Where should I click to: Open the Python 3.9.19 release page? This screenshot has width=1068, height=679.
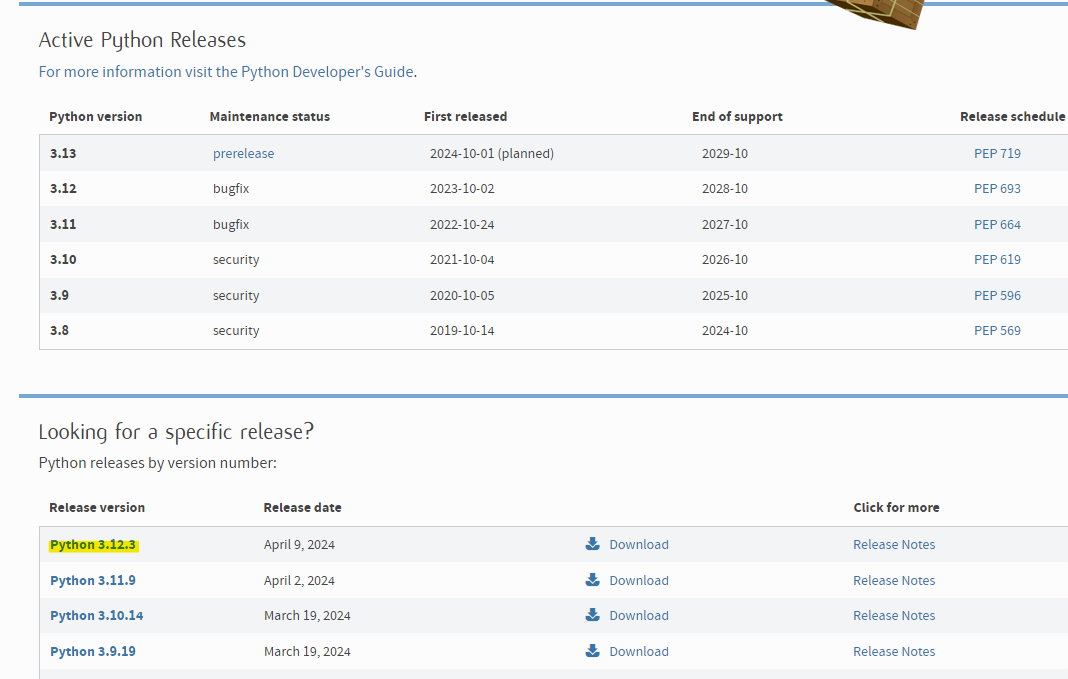click(x=93, y=651)
